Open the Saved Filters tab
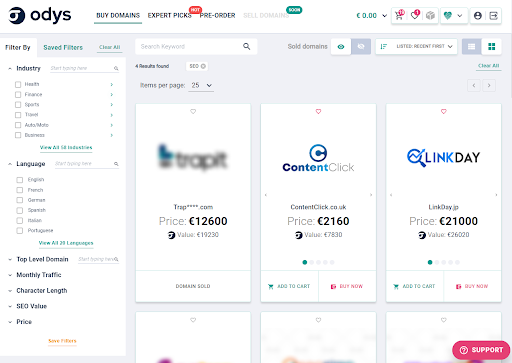Viewport: 512px width, 363px height. (63, 47)
